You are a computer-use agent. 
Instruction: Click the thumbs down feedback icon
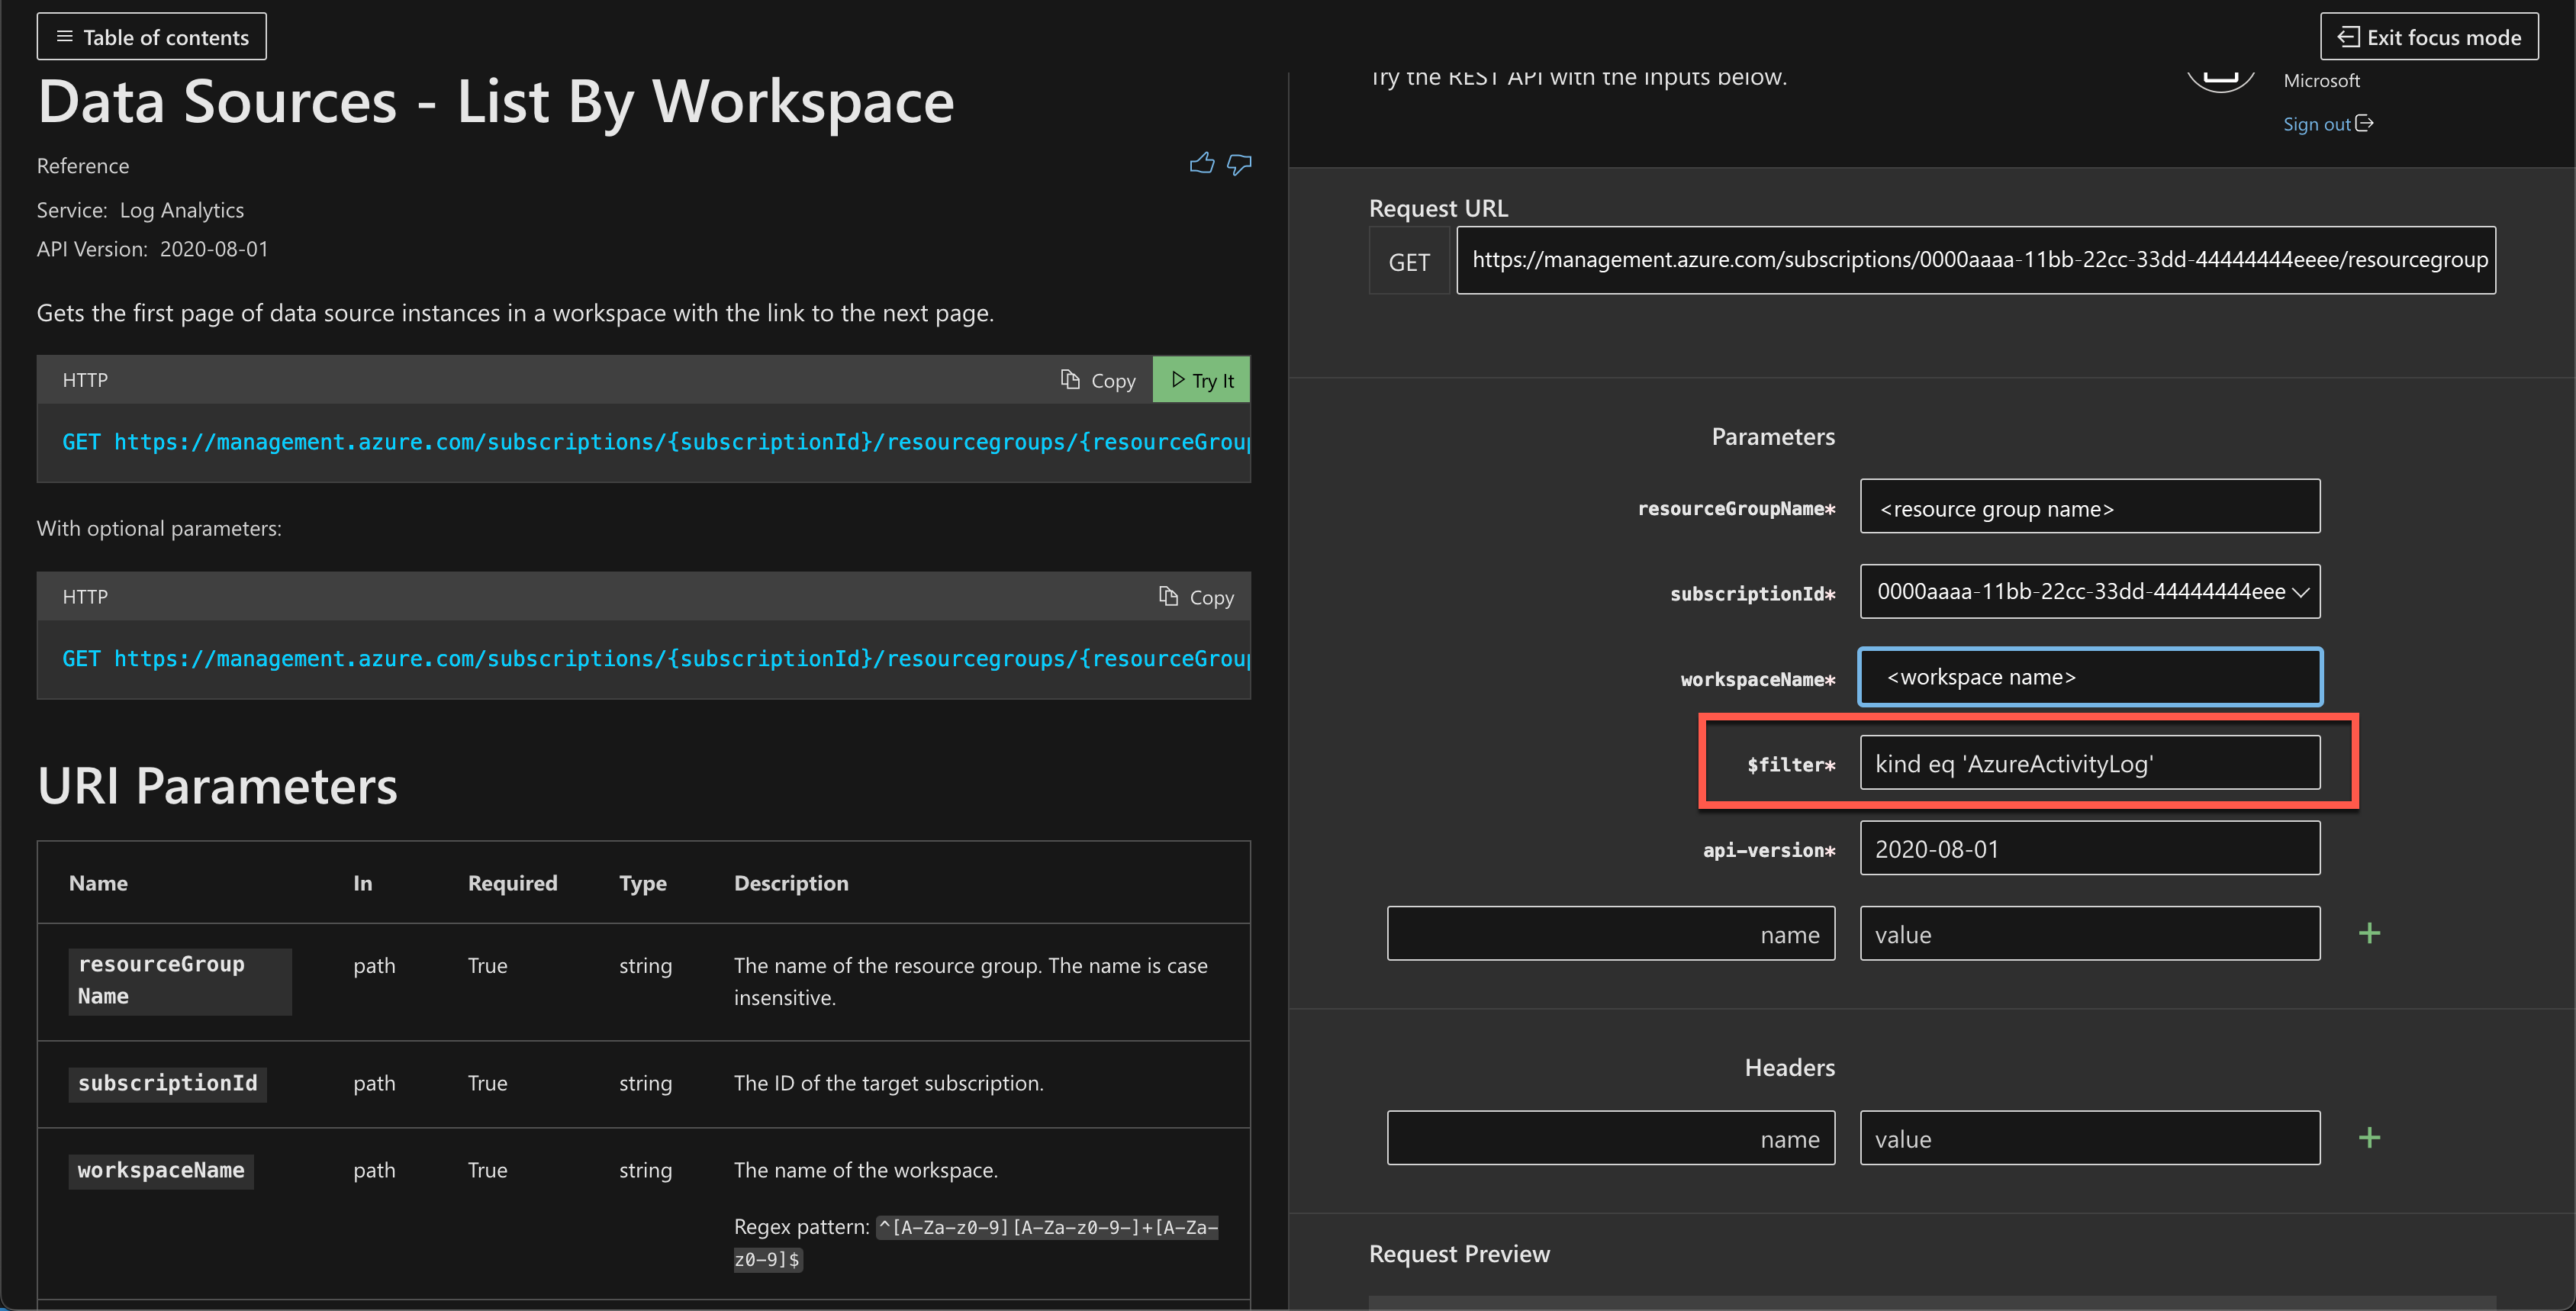pyautogui.click(x=1239, y=164)
